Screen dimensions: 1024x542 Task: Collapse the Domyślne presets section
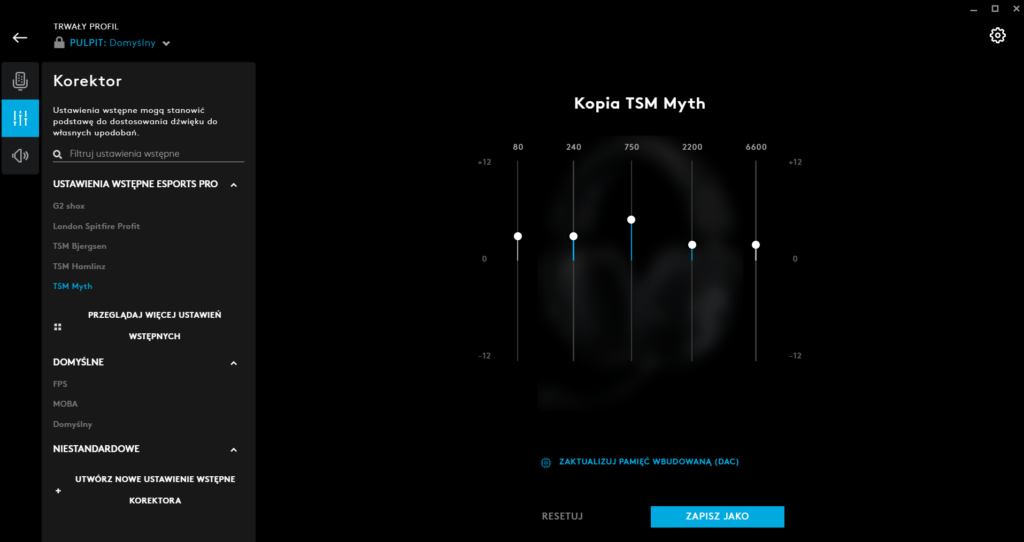point(233,362)
